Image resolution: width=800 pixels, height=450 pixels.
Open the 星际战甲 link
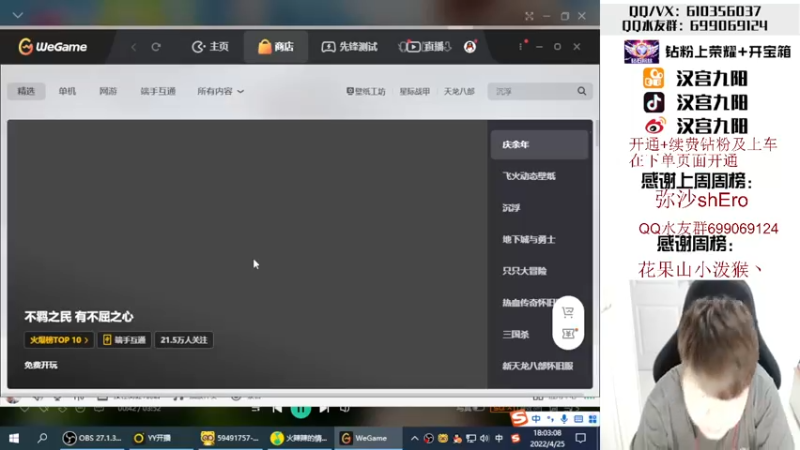pos(414,91)
